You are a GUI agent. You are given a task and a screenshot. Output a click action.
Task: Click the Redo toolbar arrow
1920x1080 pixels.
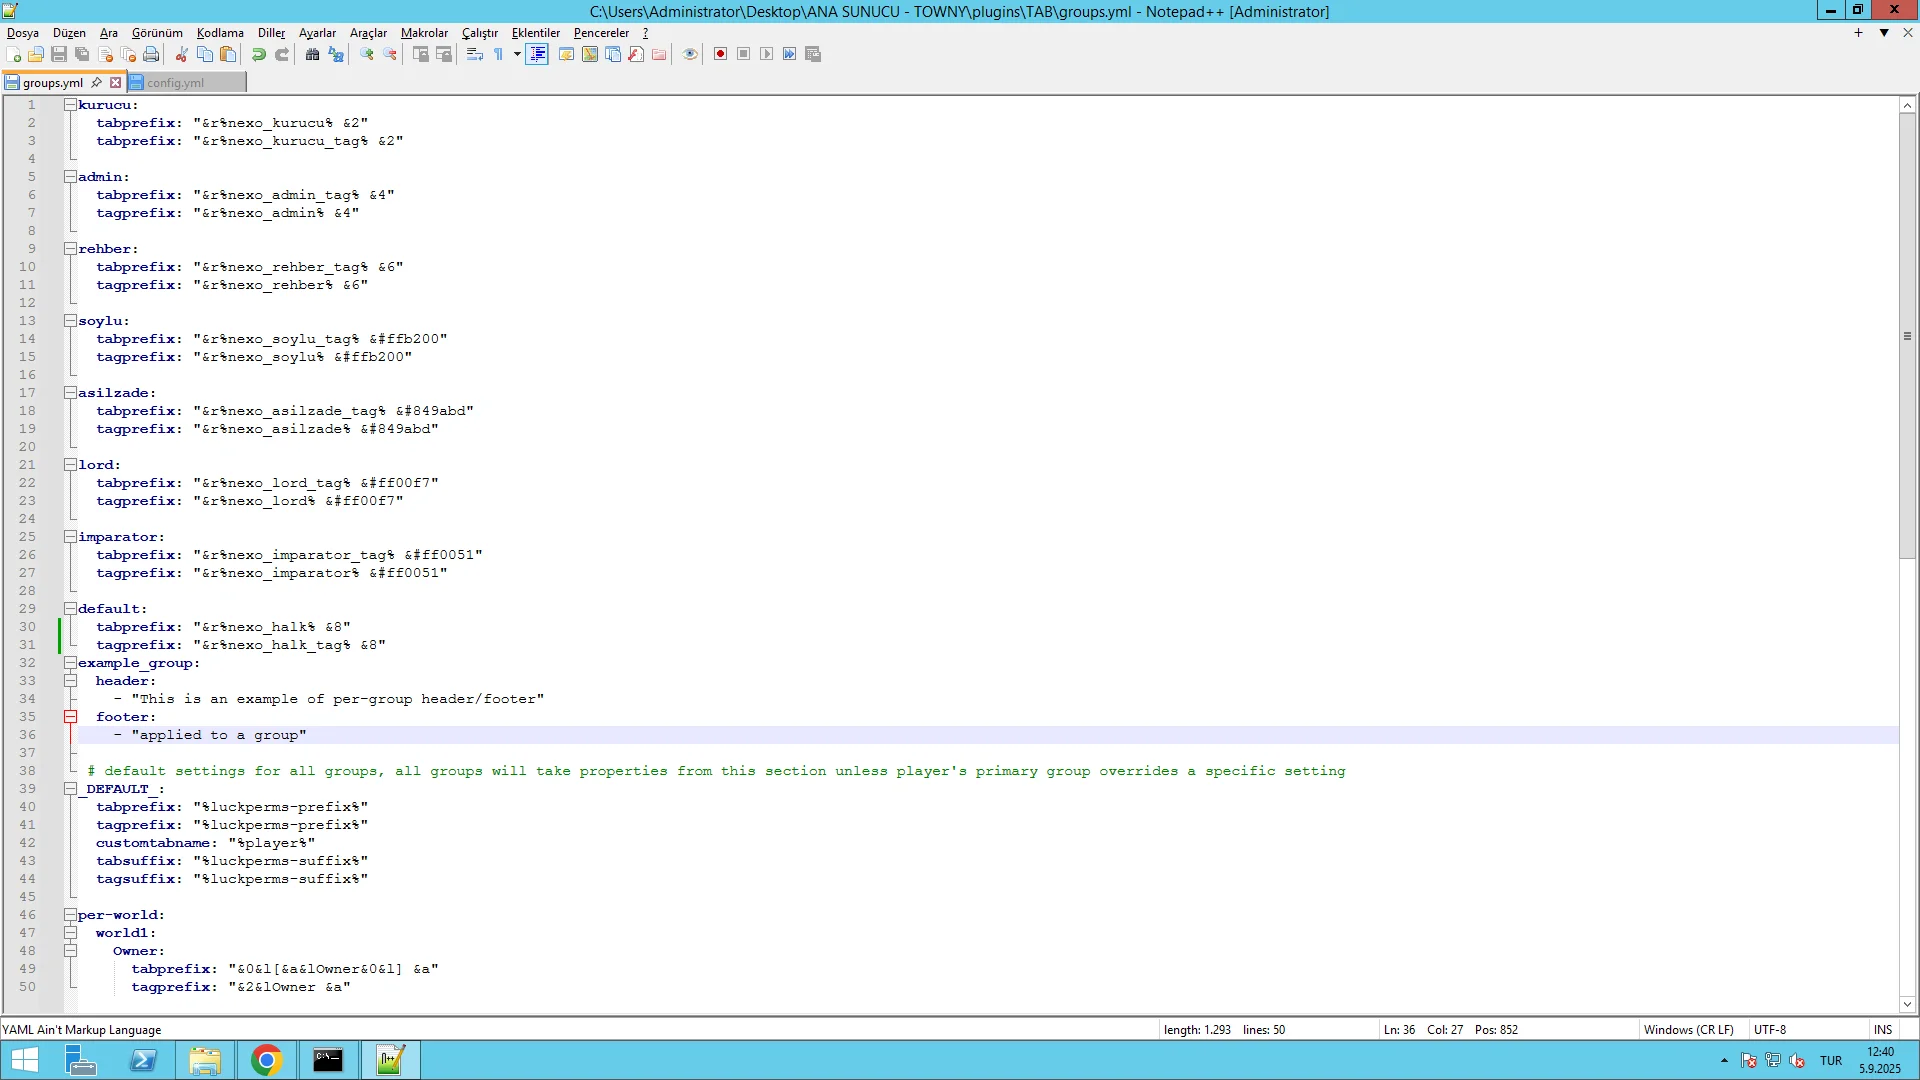pos(282,54)
